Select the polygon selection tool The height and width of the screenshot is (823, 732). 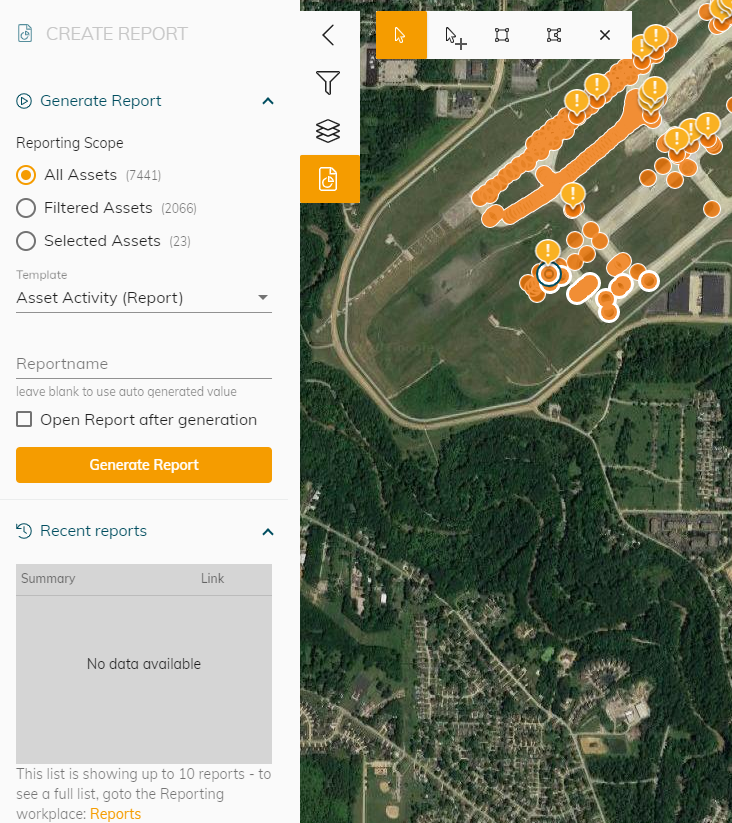click(554, 35)
